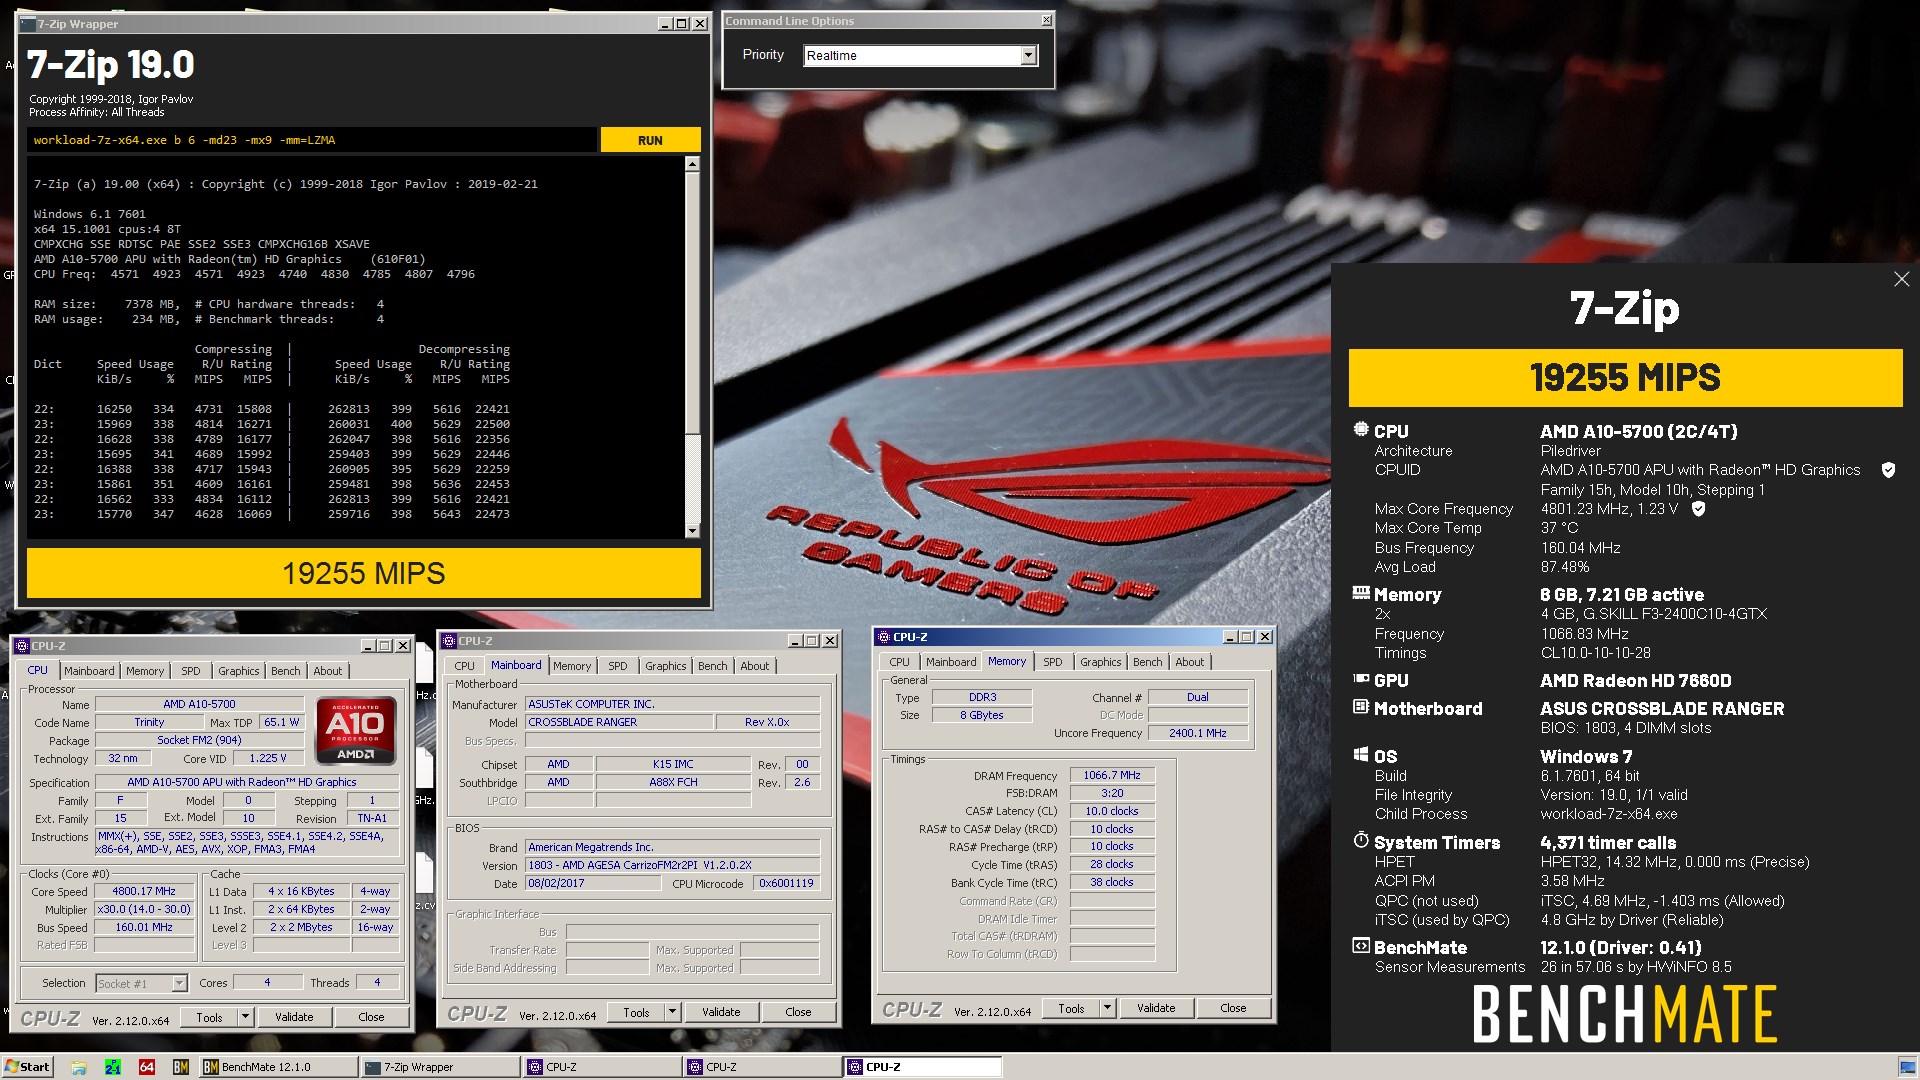This screenshot has height=1080, width=1920.
Task: Click Validate in CPU-Z Mainboard window
Action: point(721,1013)
